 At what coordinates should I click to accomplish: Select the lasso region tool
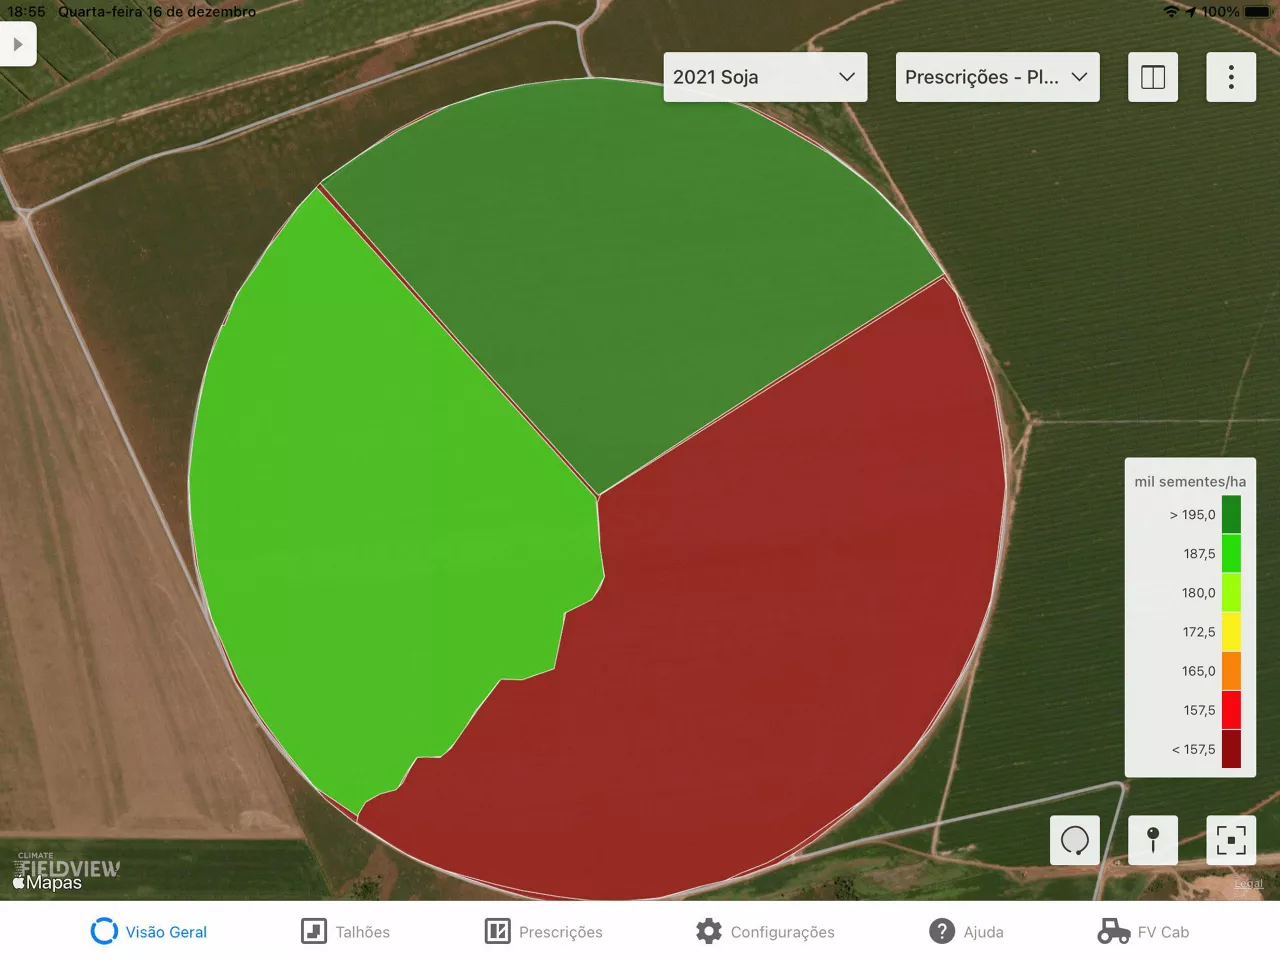[x=1075, y=840]
